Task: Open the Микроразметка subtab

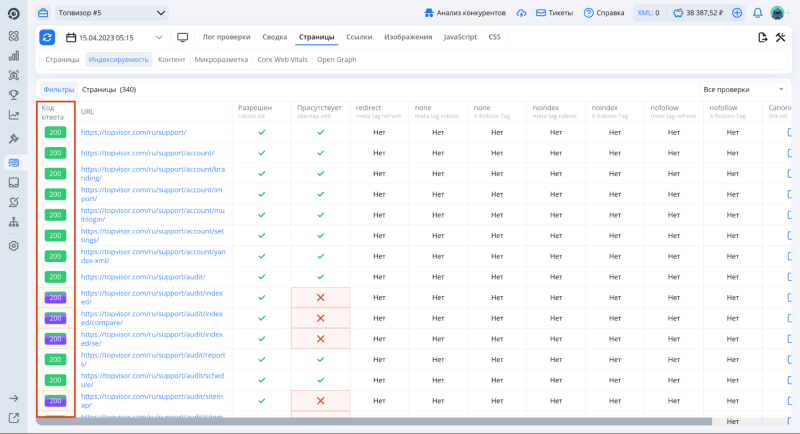Action: coord(221,59)
